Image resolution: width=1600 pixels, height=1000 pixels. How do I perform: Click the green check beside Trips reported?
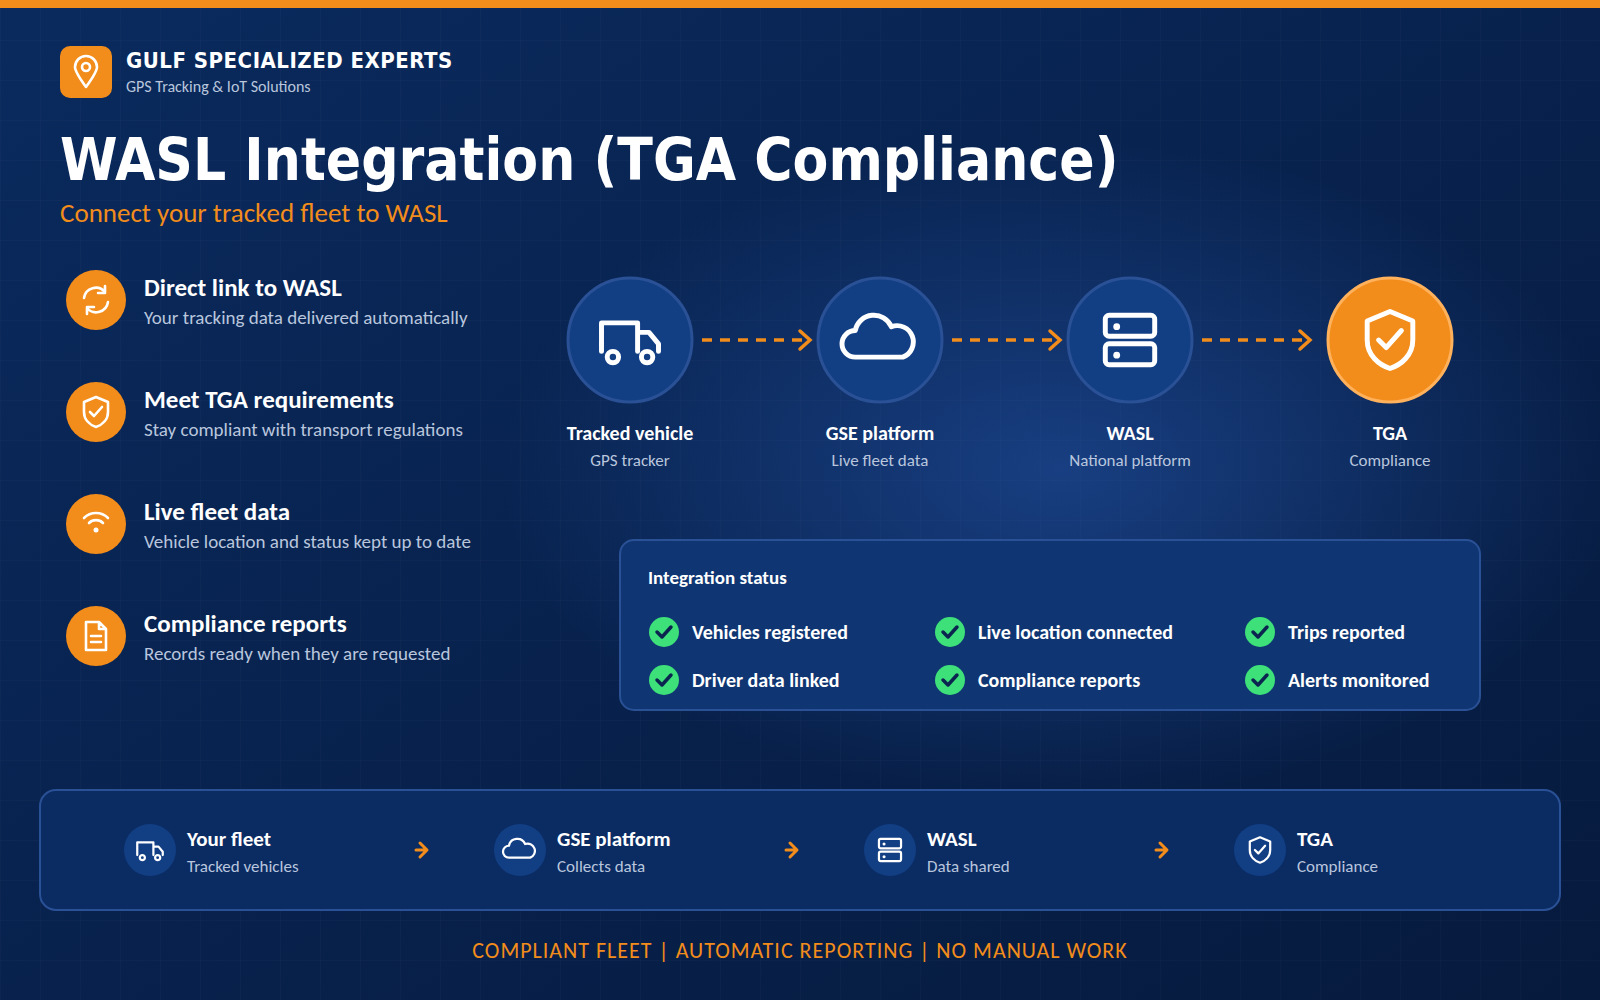click(x=1260, y=632)
